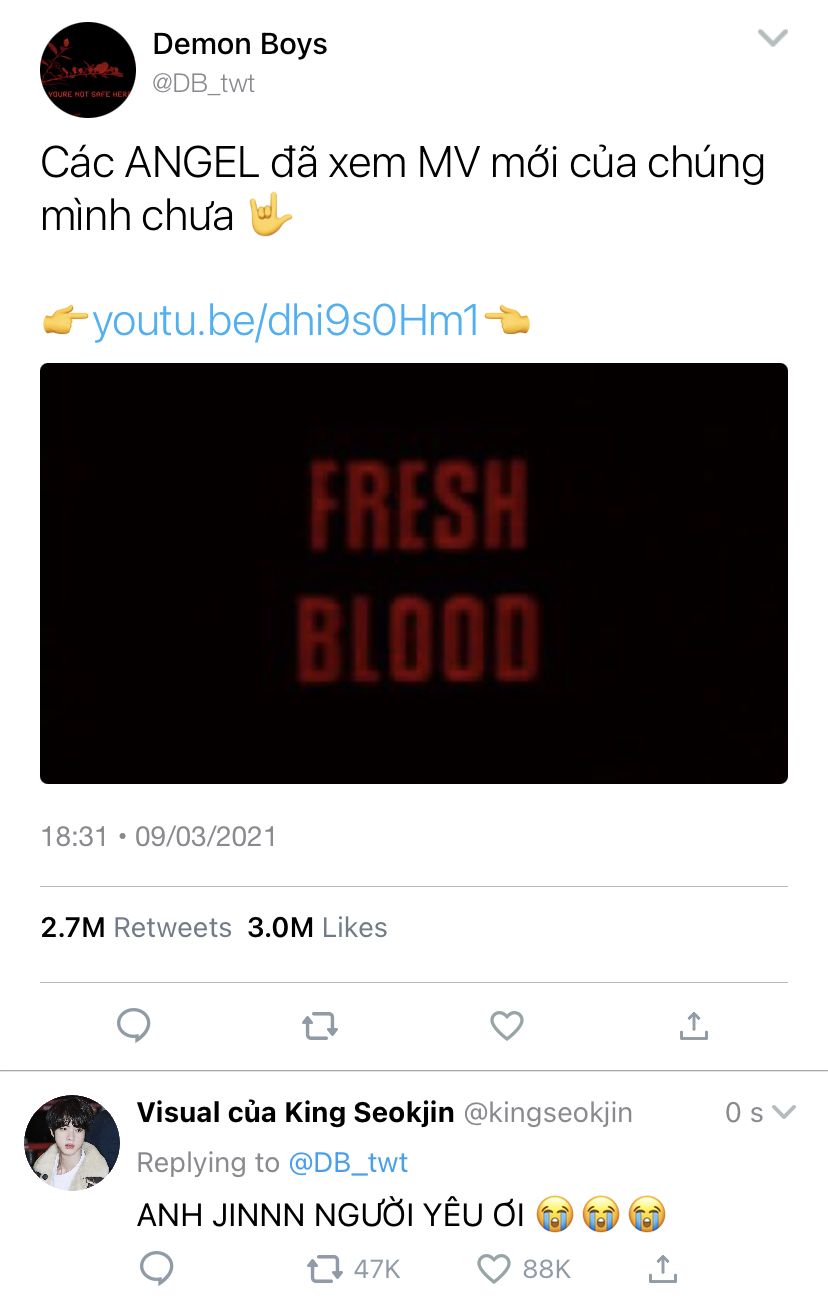Share the kingseokjin reply
This screenshot has height=1305, width=828.
tap(662, 1269)
